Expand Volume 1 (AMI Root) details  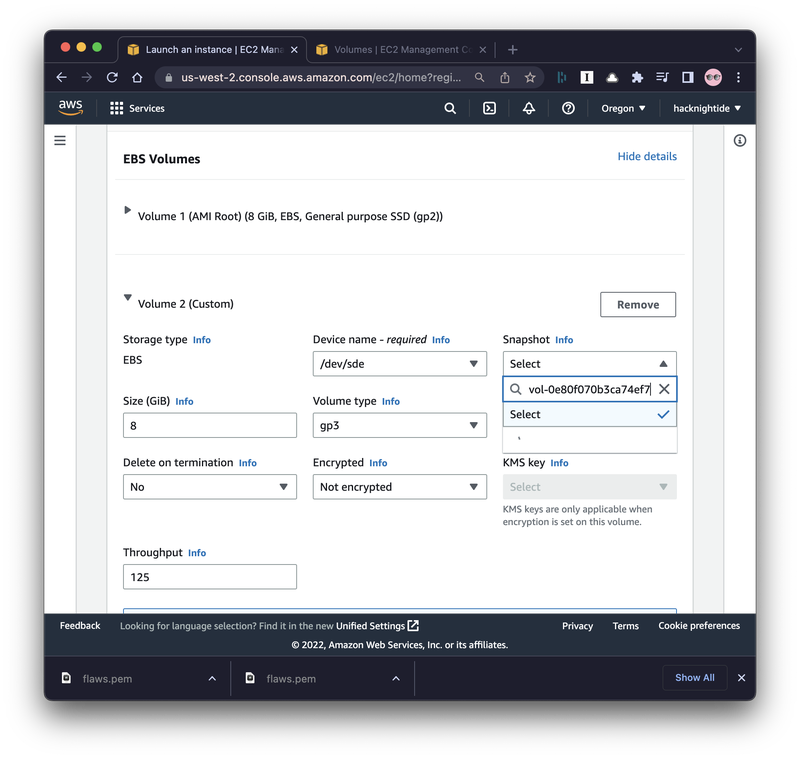(128, 210)
